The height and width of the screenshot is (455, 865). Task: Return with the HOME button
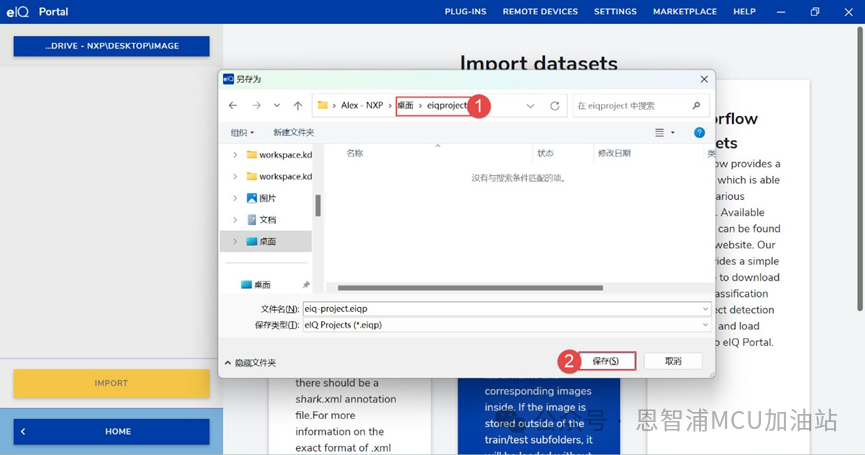coord(111,431)
